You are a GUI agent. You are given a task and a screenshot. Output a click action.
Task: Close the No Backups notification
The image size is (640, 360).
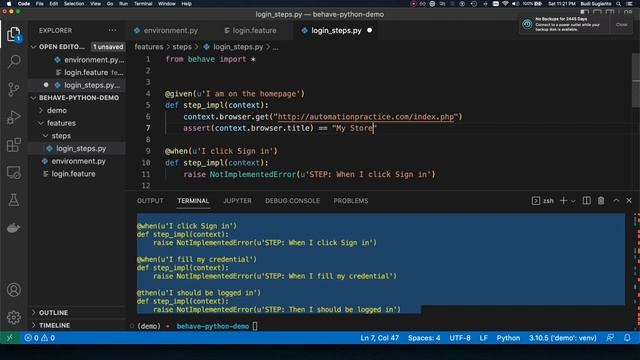(x=621, y=24)
